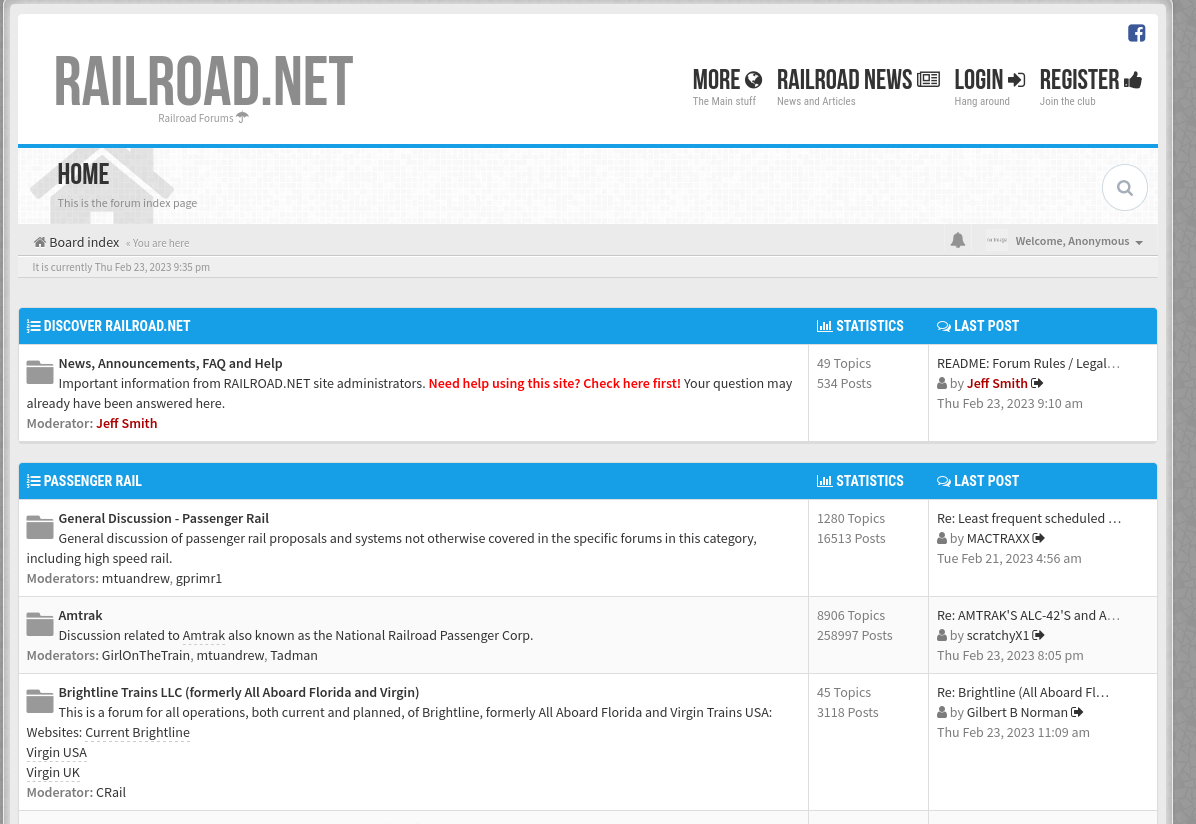The image size is (1196, 824).
Task: Go to Board index breadcrumb
Action: (x=84, y=242)
